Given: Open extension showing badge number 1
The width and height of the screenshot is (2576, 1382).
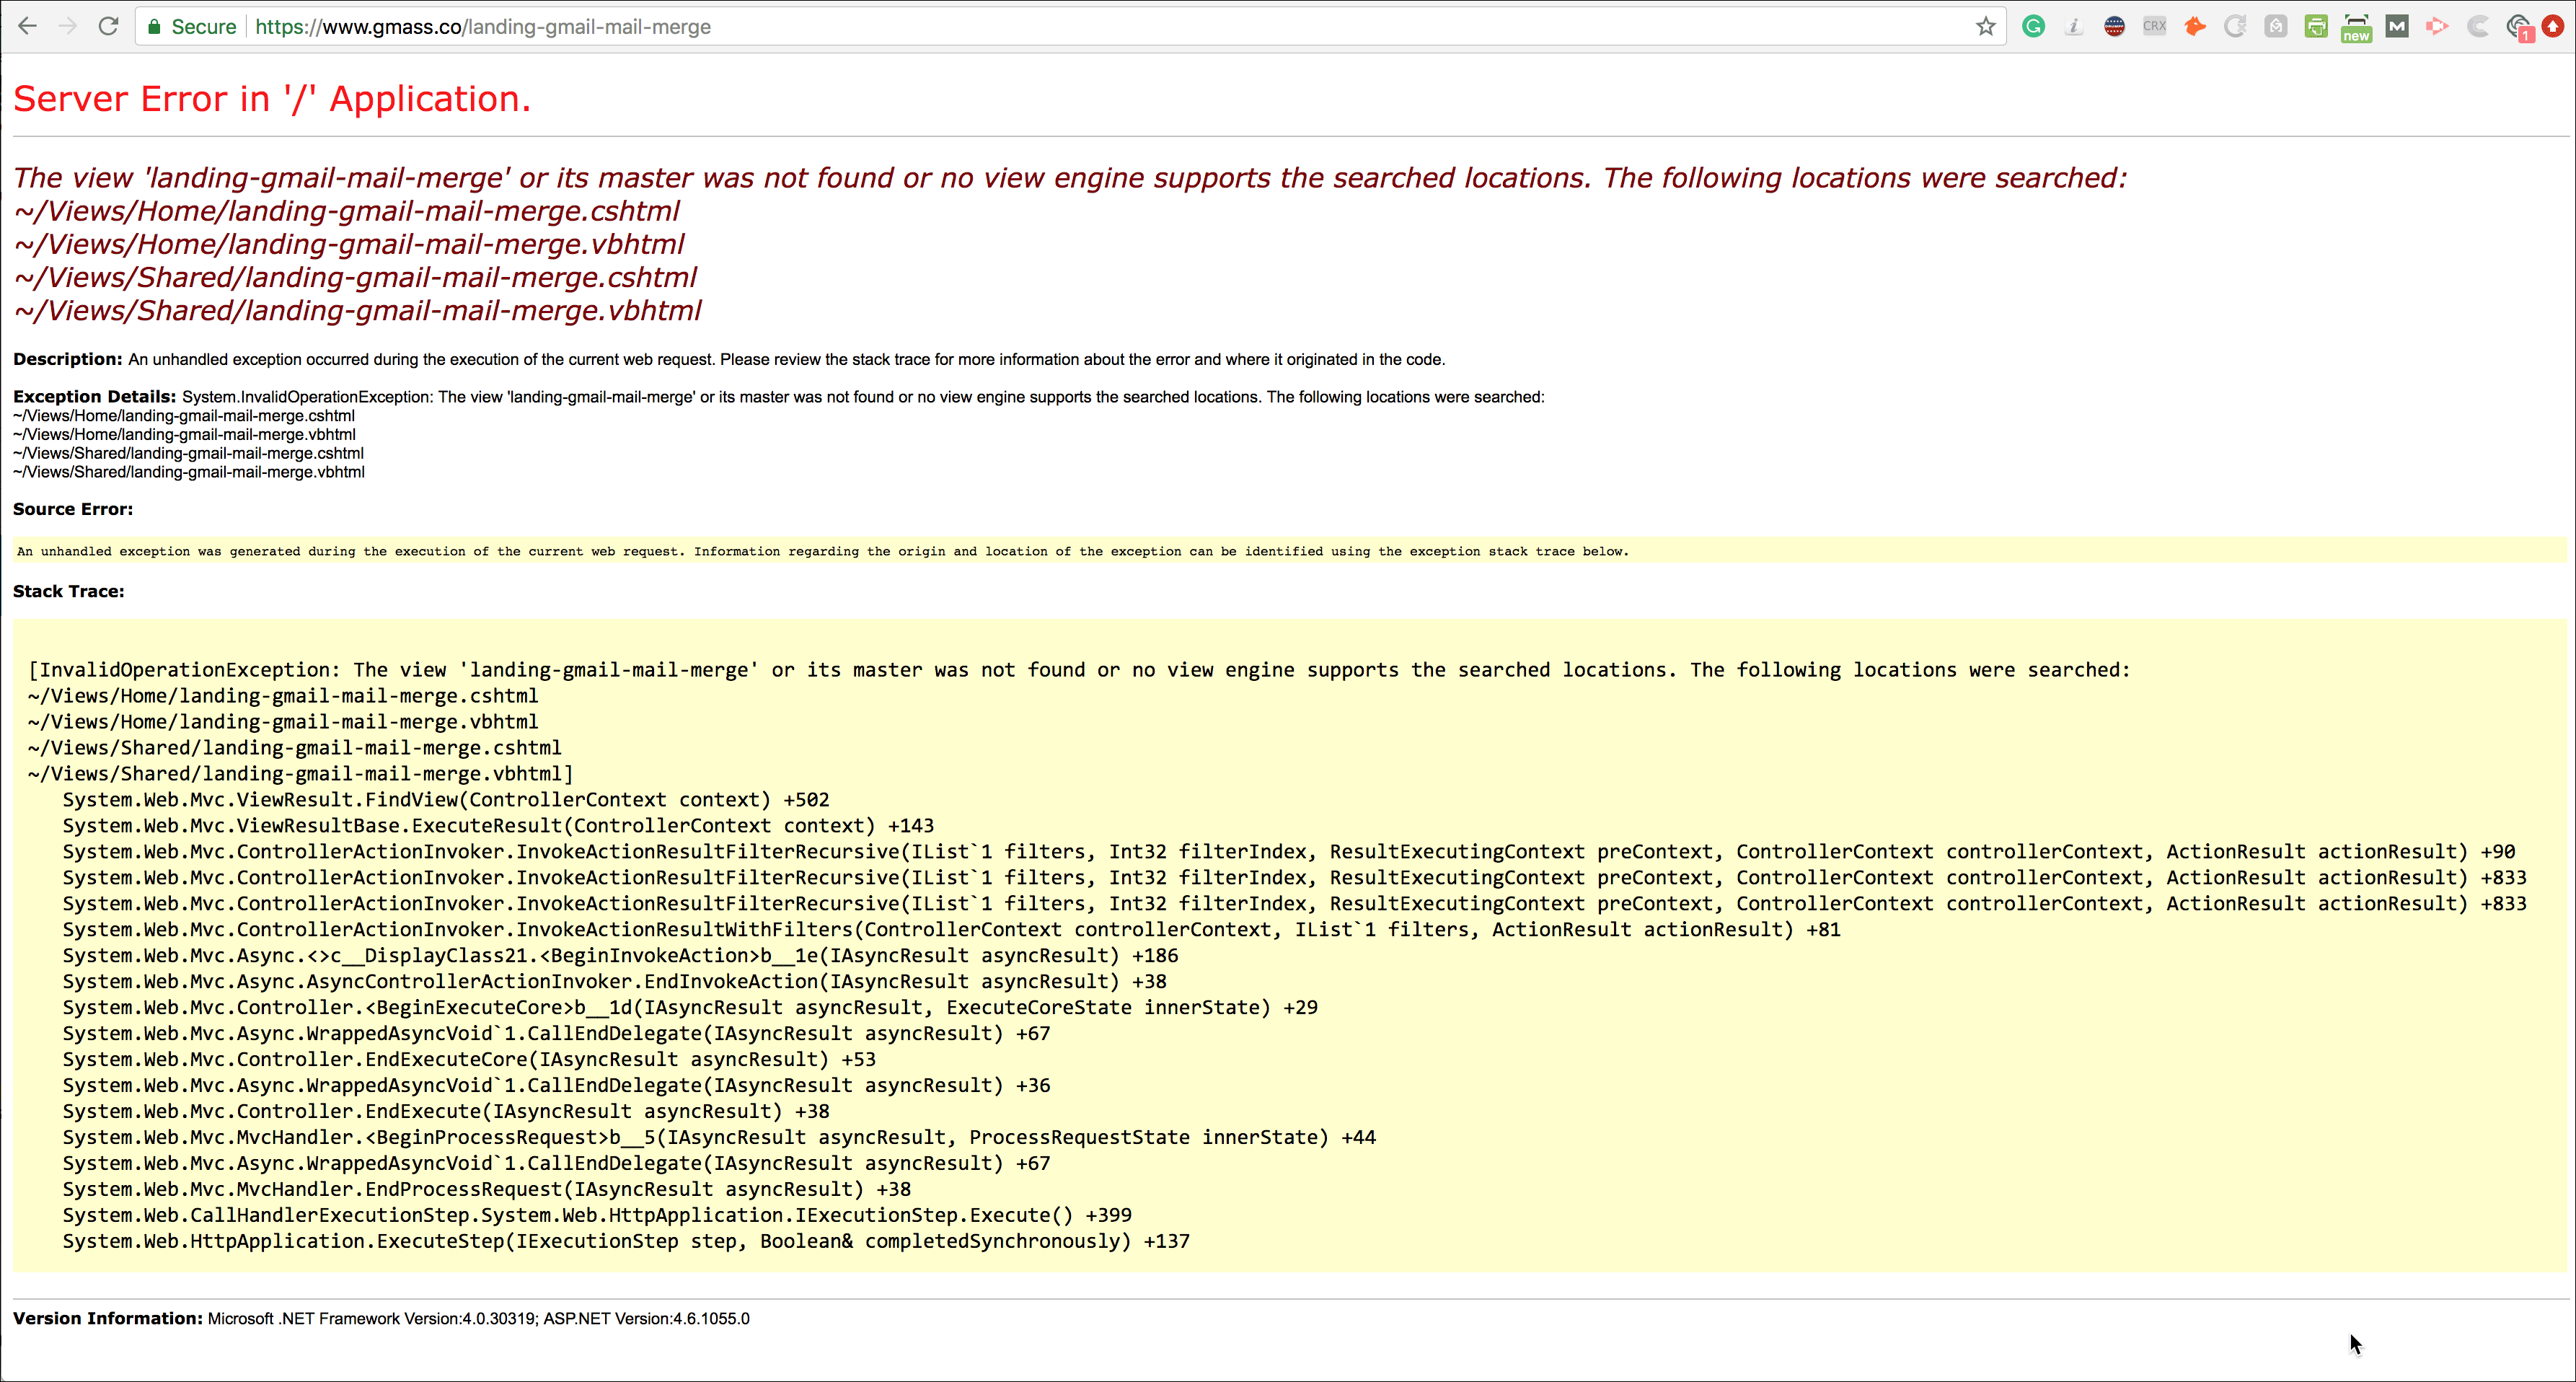Looking at the screenshot, I should pyautogui.click(x=2518, y=27).
